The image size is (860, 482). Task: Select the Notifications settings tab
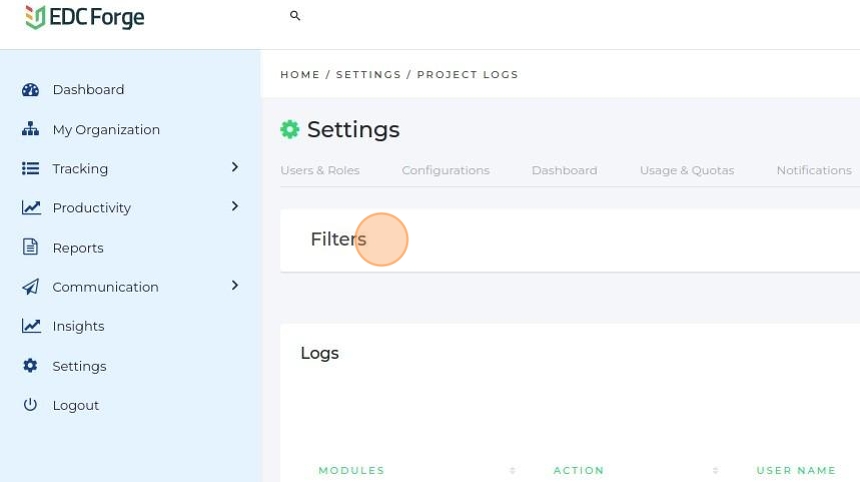[814, 170]
